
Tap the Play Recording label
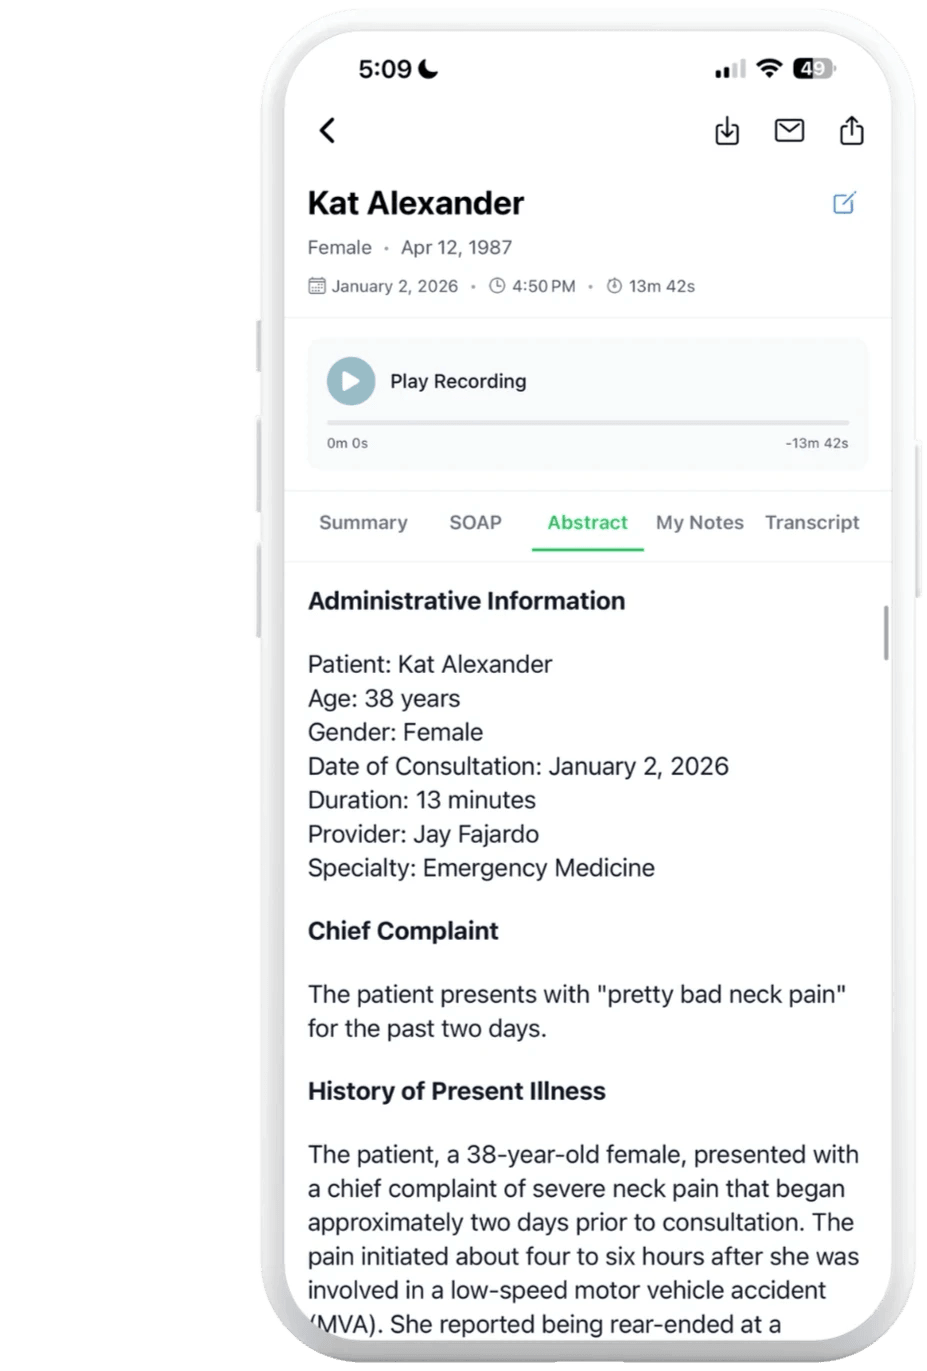(458, 381)
